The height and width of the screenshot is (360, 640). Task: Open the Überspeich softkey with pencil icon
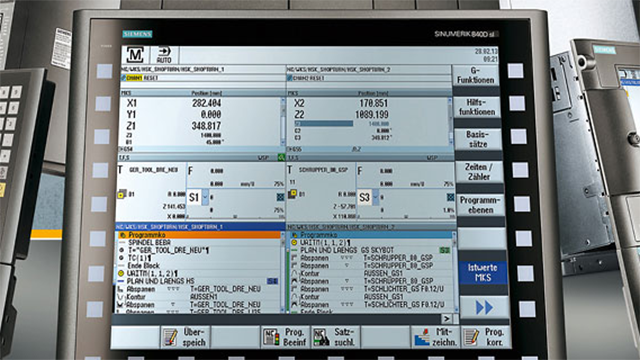pos(185,337)
